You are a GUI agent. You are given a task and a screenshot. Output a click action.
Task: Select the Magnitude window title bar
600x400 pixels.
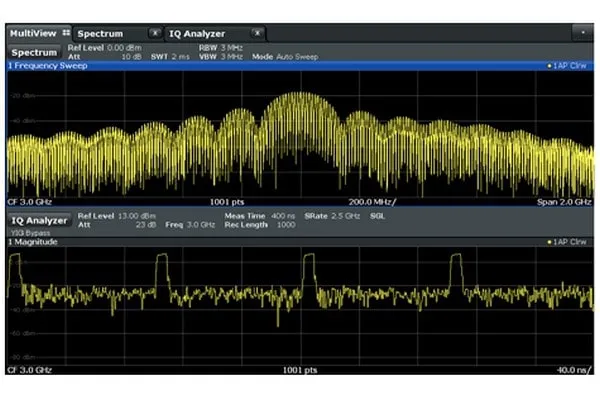coord(200,242)
